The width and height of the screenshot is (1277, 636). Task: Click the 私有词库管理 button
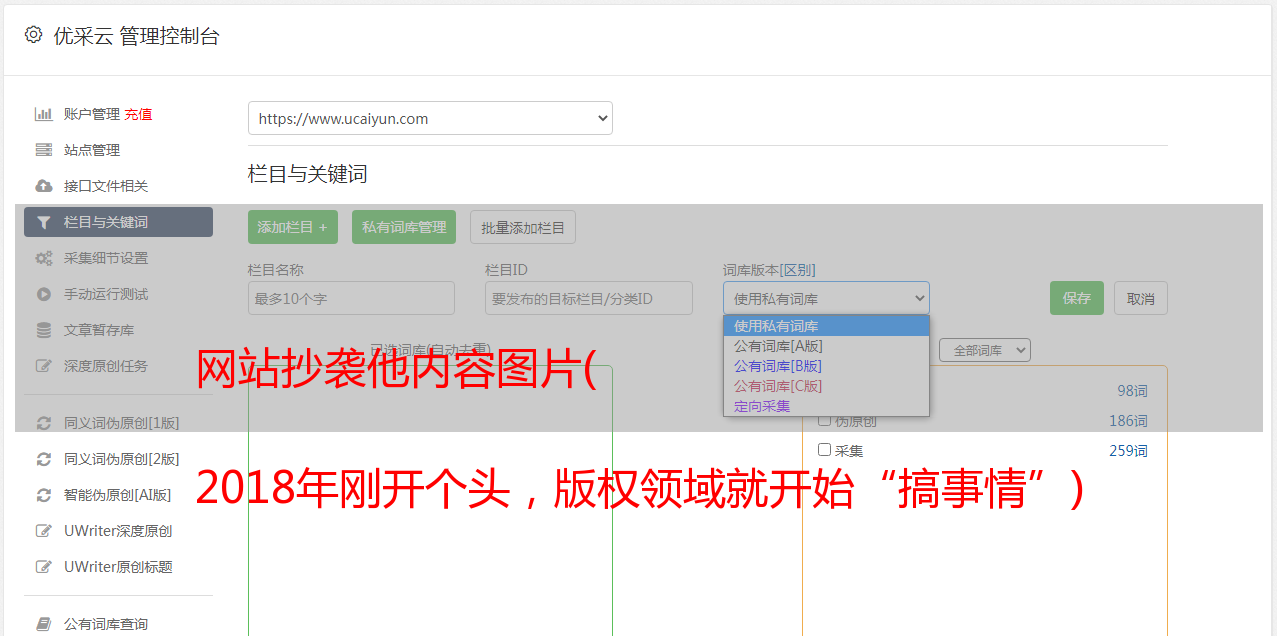point(404,227)
